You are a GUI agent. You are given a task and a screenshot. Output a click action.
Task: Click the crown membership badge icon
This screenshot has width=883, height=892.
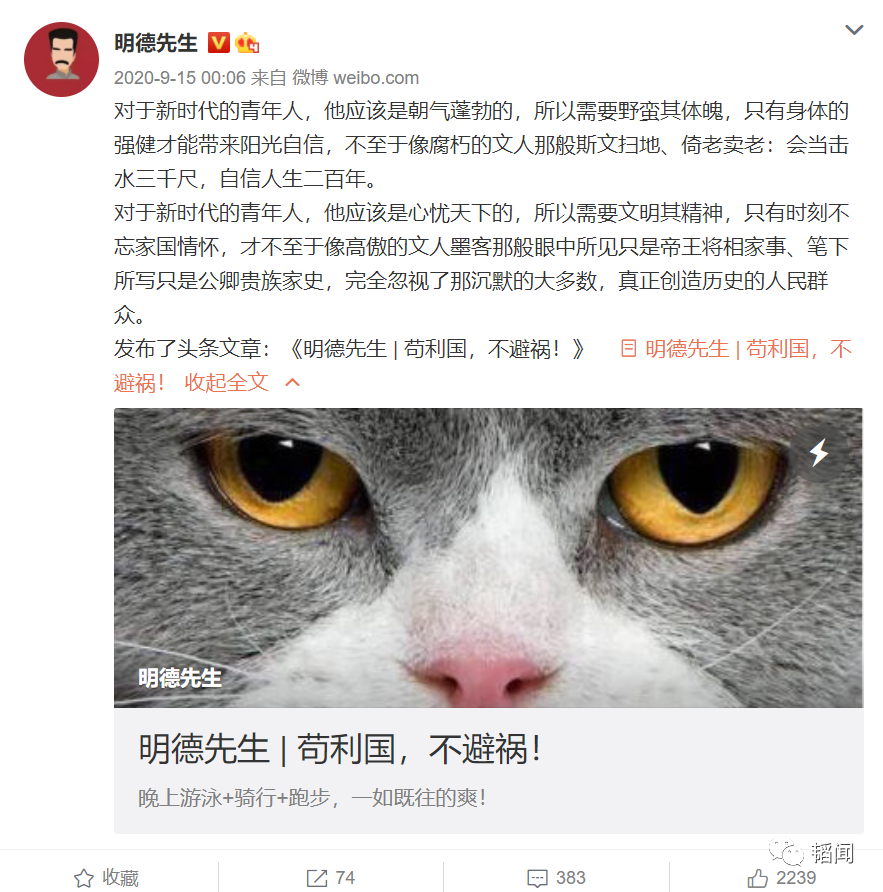coord(247,43)
